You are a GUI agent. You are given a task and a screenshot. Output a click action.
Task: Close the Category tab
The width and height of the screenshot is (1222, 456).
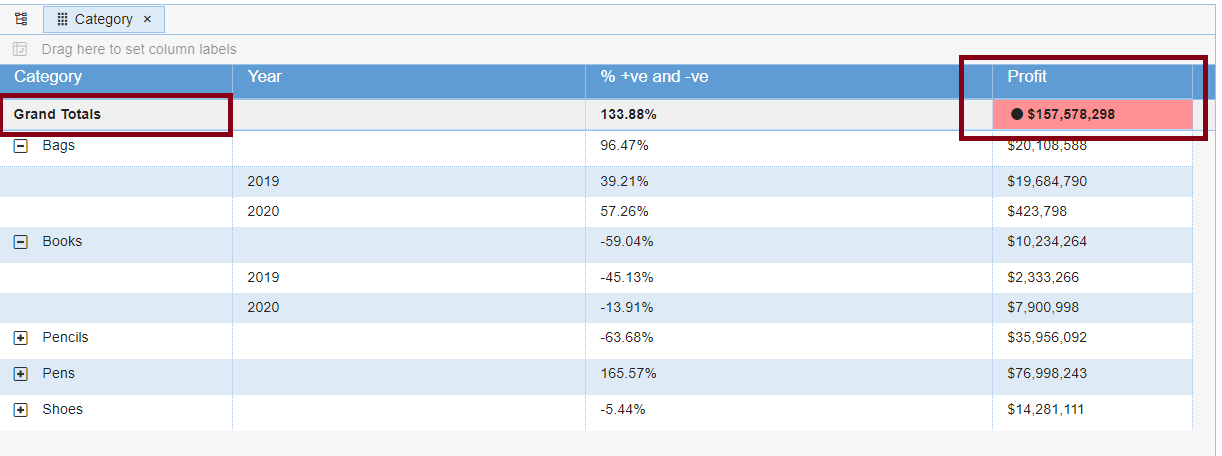pyautogui.click(x=147, y=19)
